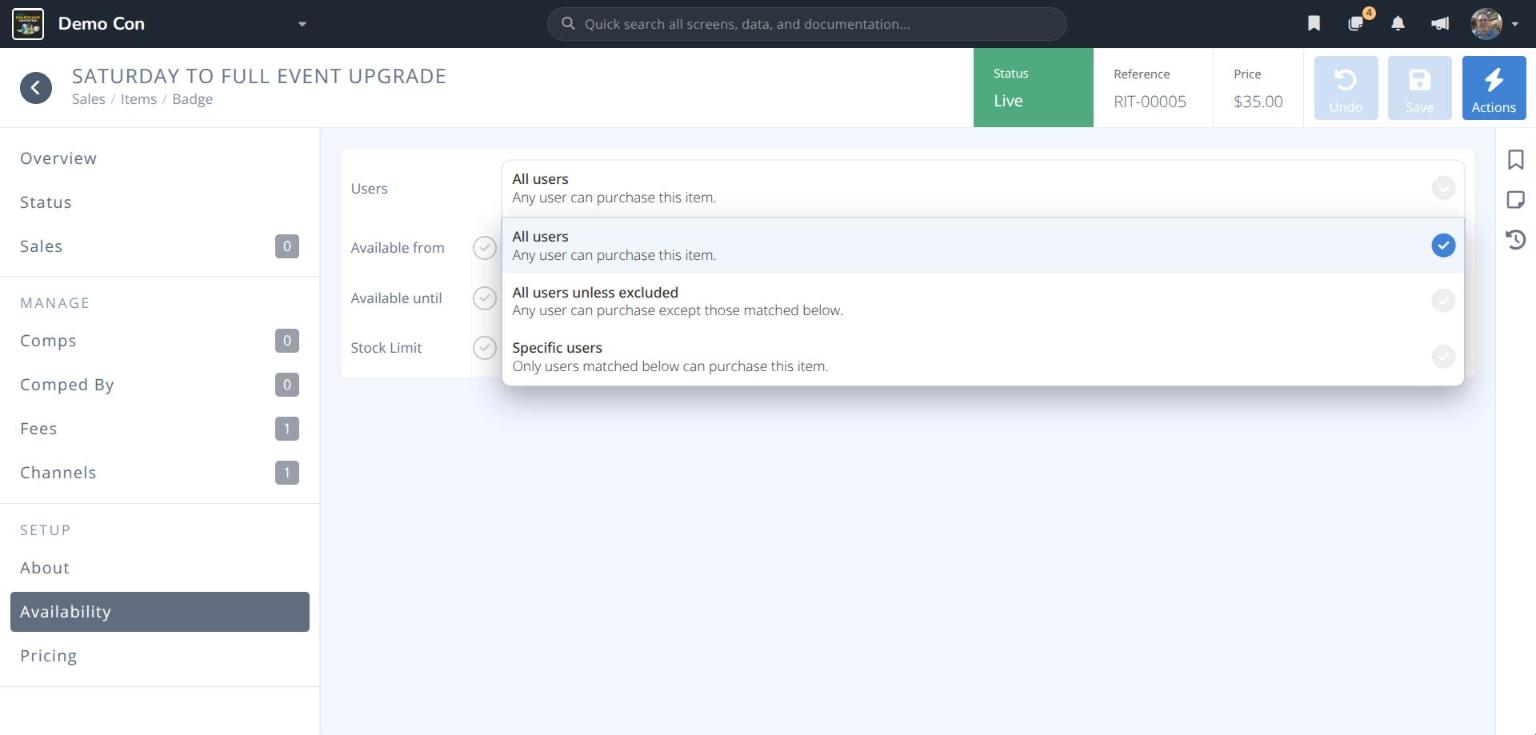Select the 'Specific users' option
Screen dimensions: 1536x735
click(983, 357)
